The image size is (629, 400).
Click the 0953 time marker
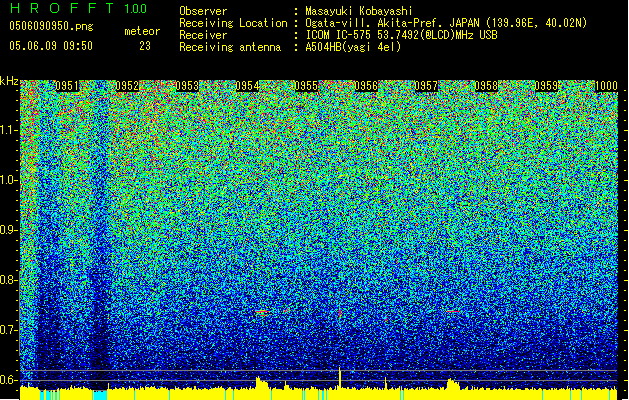click(x=187, y=86)
